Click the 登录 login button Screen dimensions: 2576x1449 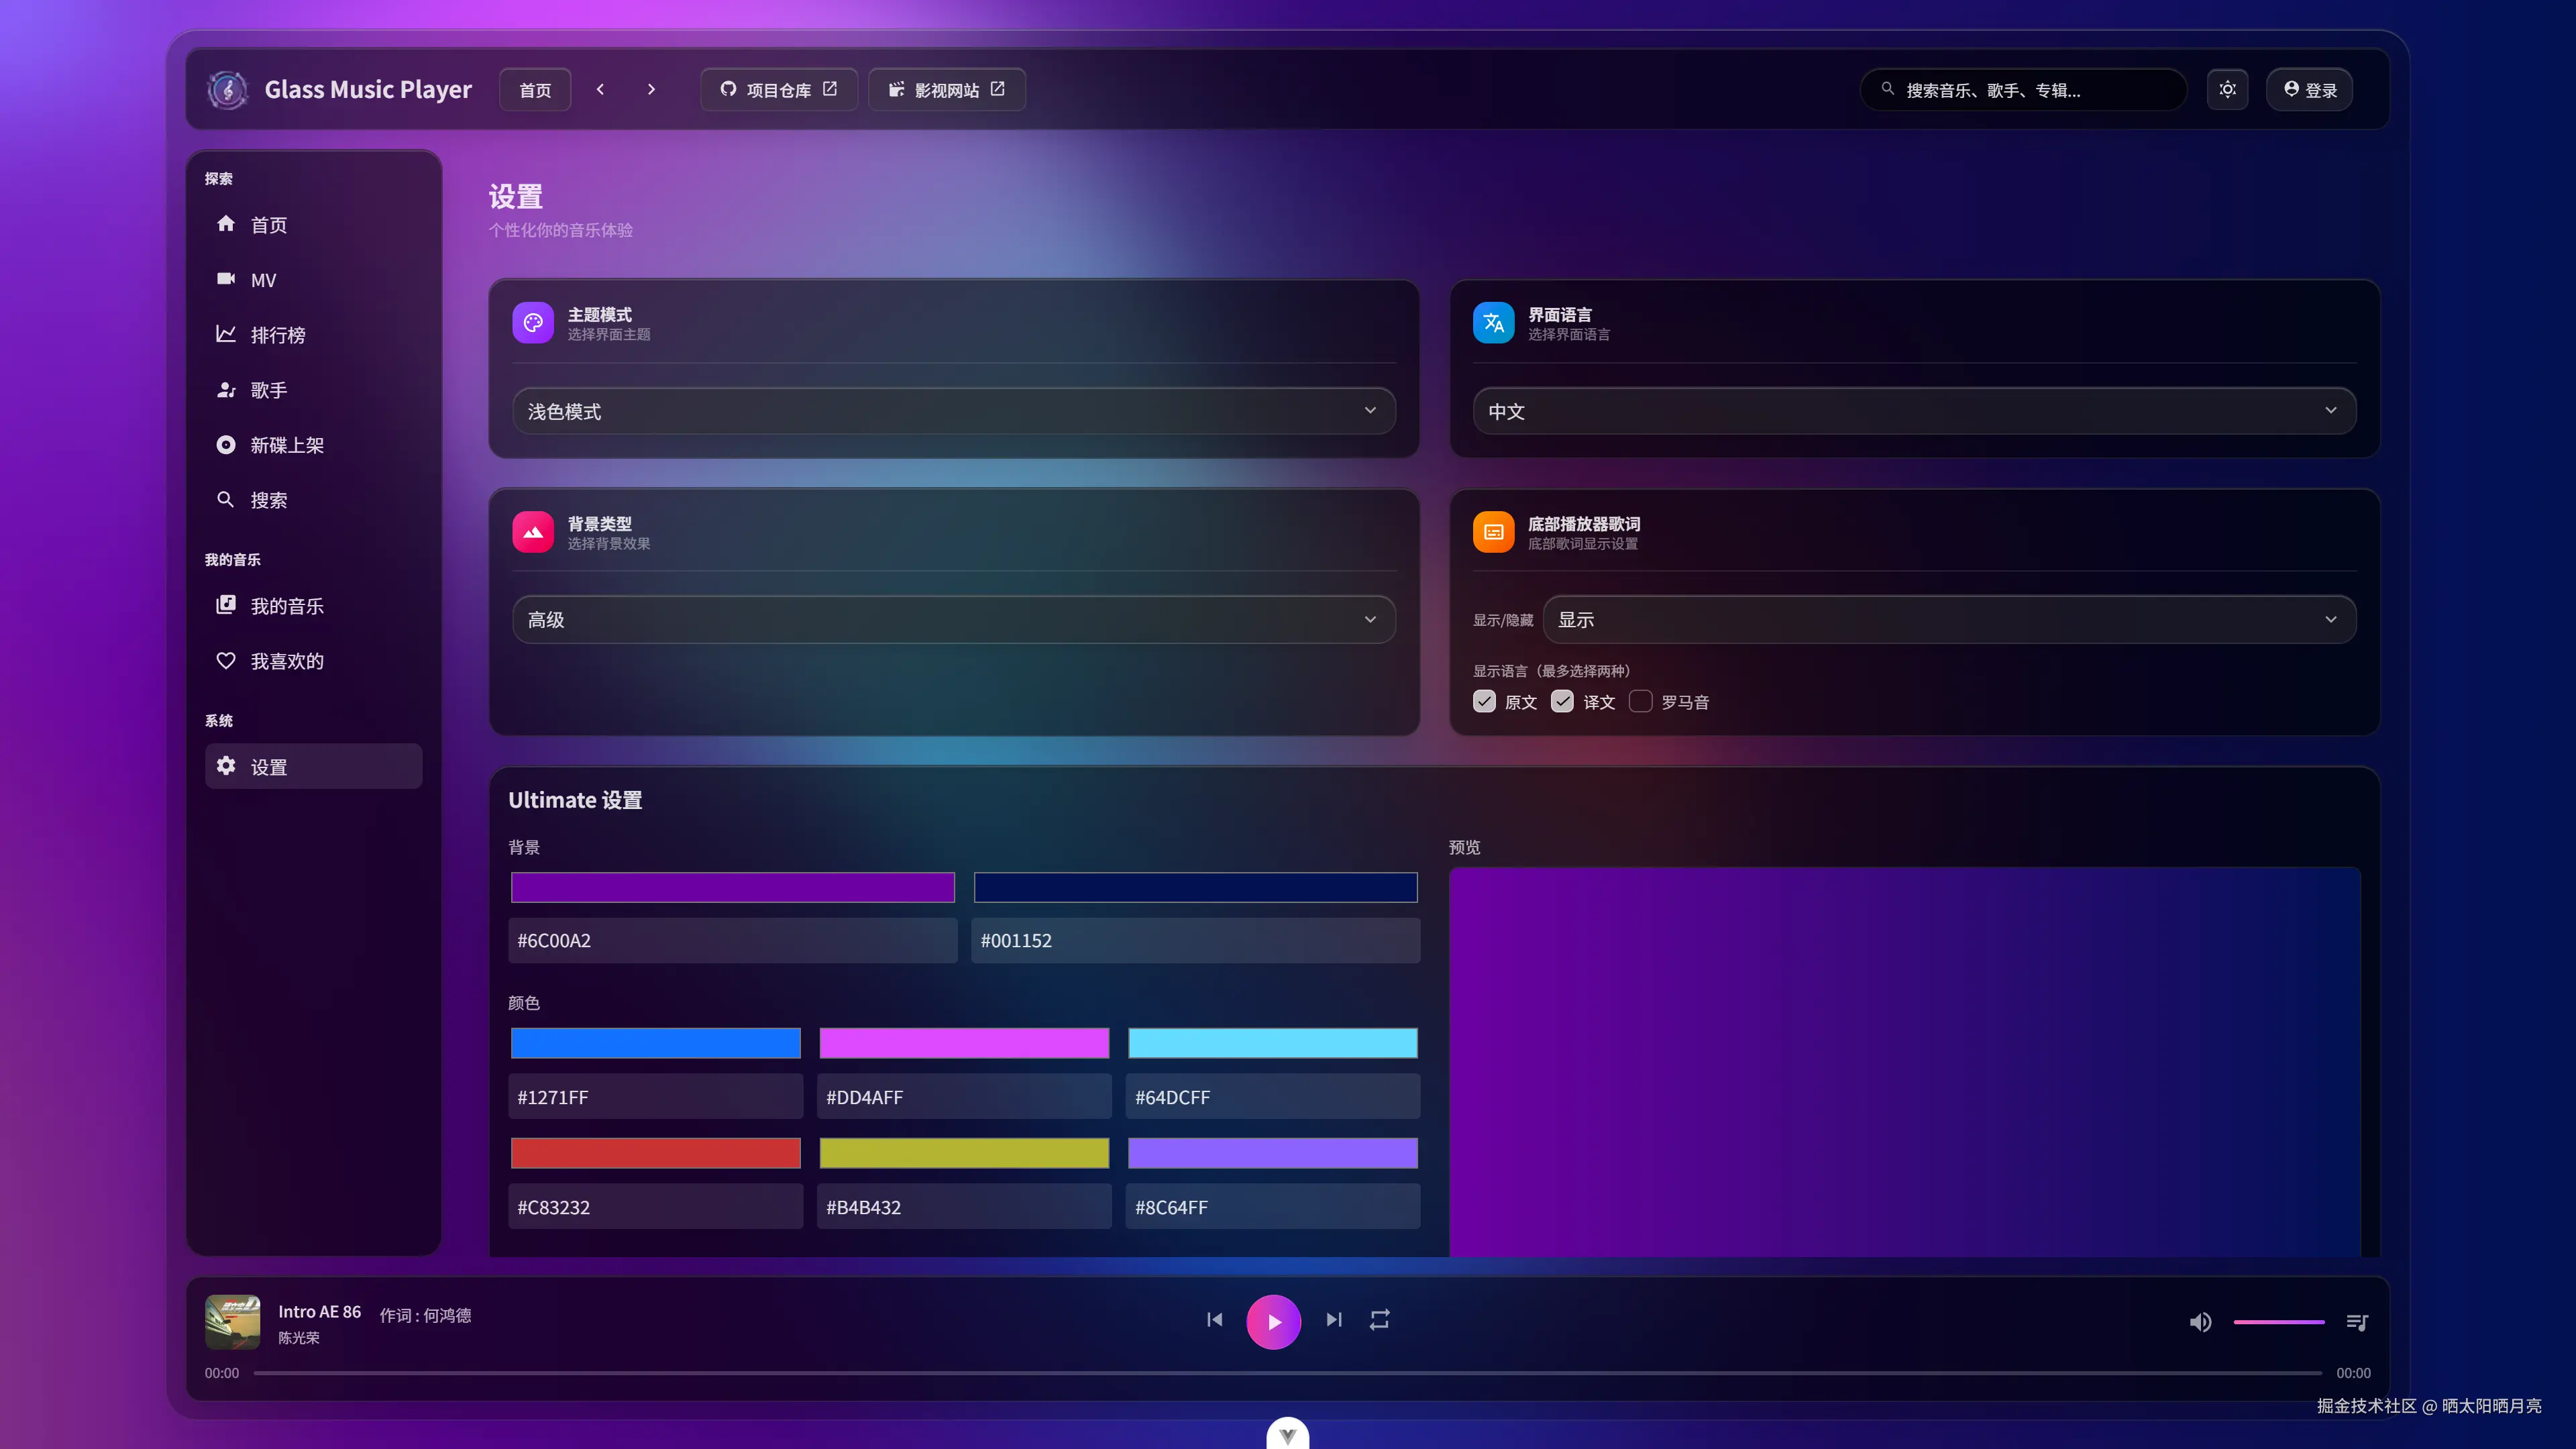[2309, 90]
